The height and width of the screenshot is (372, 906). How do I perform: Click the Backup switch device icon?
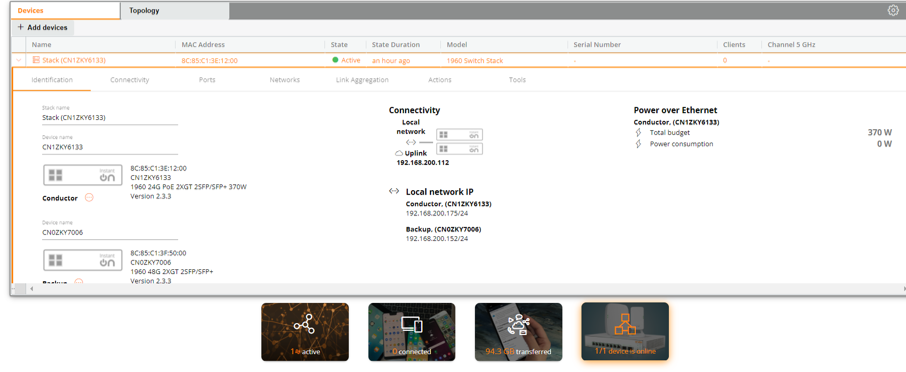[83, 260]
